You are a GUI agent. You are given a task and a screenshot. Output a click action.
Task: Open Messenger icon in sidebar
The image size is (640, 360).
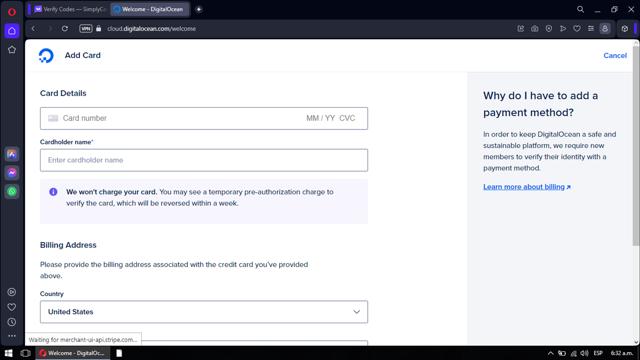(12, 173)
